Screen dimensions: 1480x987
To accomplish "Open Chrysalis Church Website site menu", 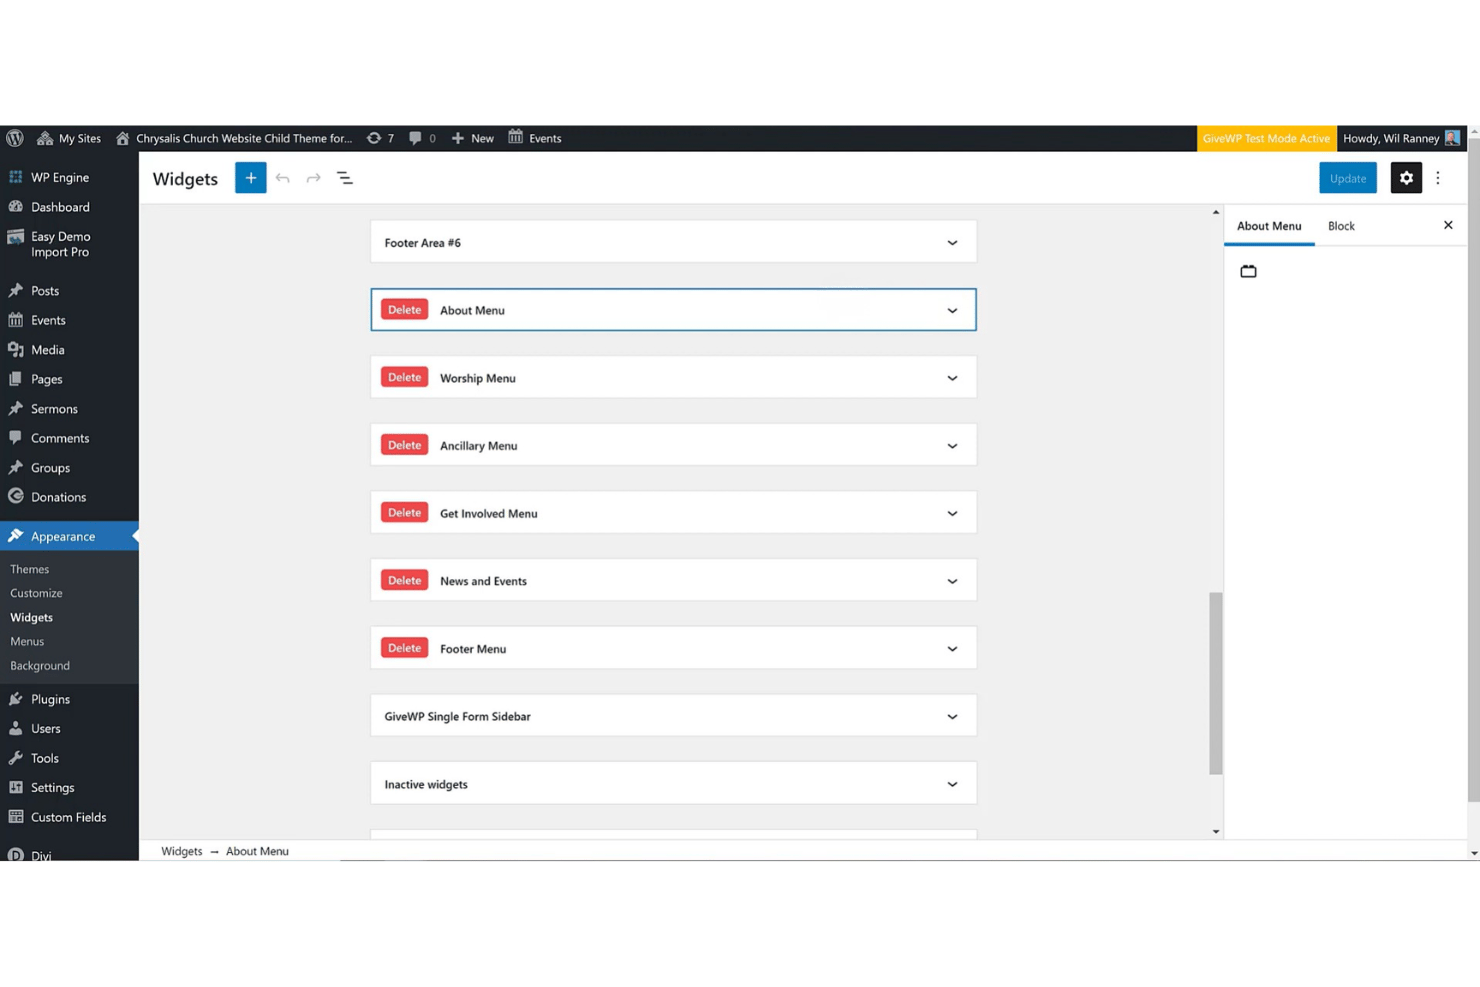I will pyautogui.click(x=234, y=138).
